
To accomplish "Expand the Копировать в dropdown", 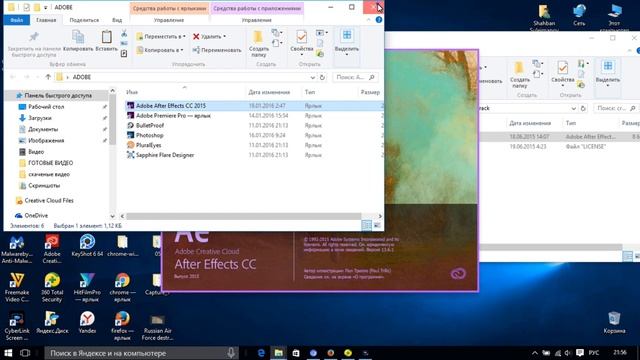I will point(182,50).
